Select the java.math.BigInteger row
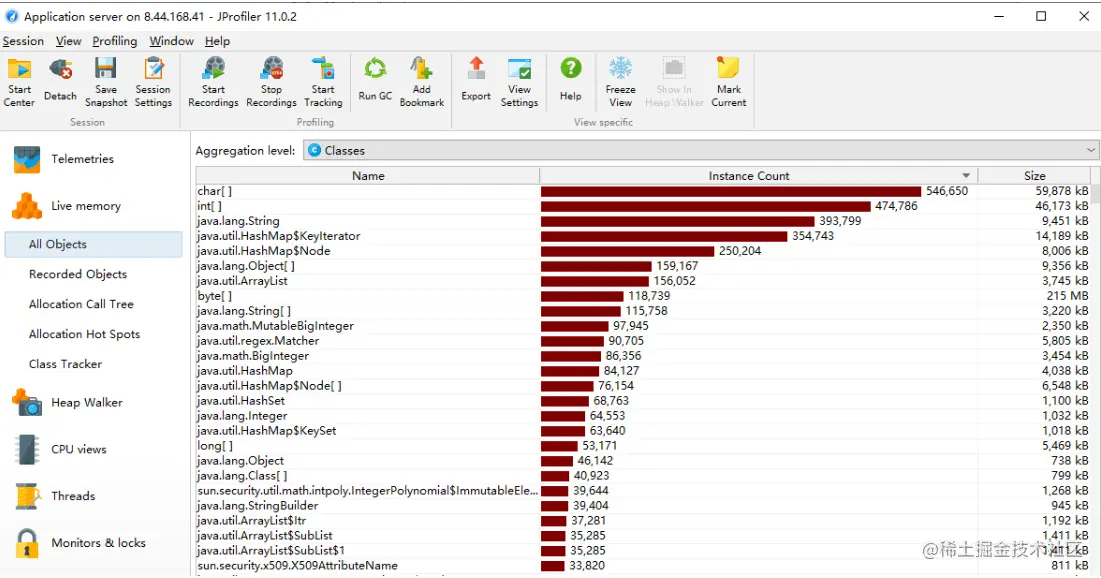The width and height of the screenshot is (1101, 578). [x=643, y=356]
